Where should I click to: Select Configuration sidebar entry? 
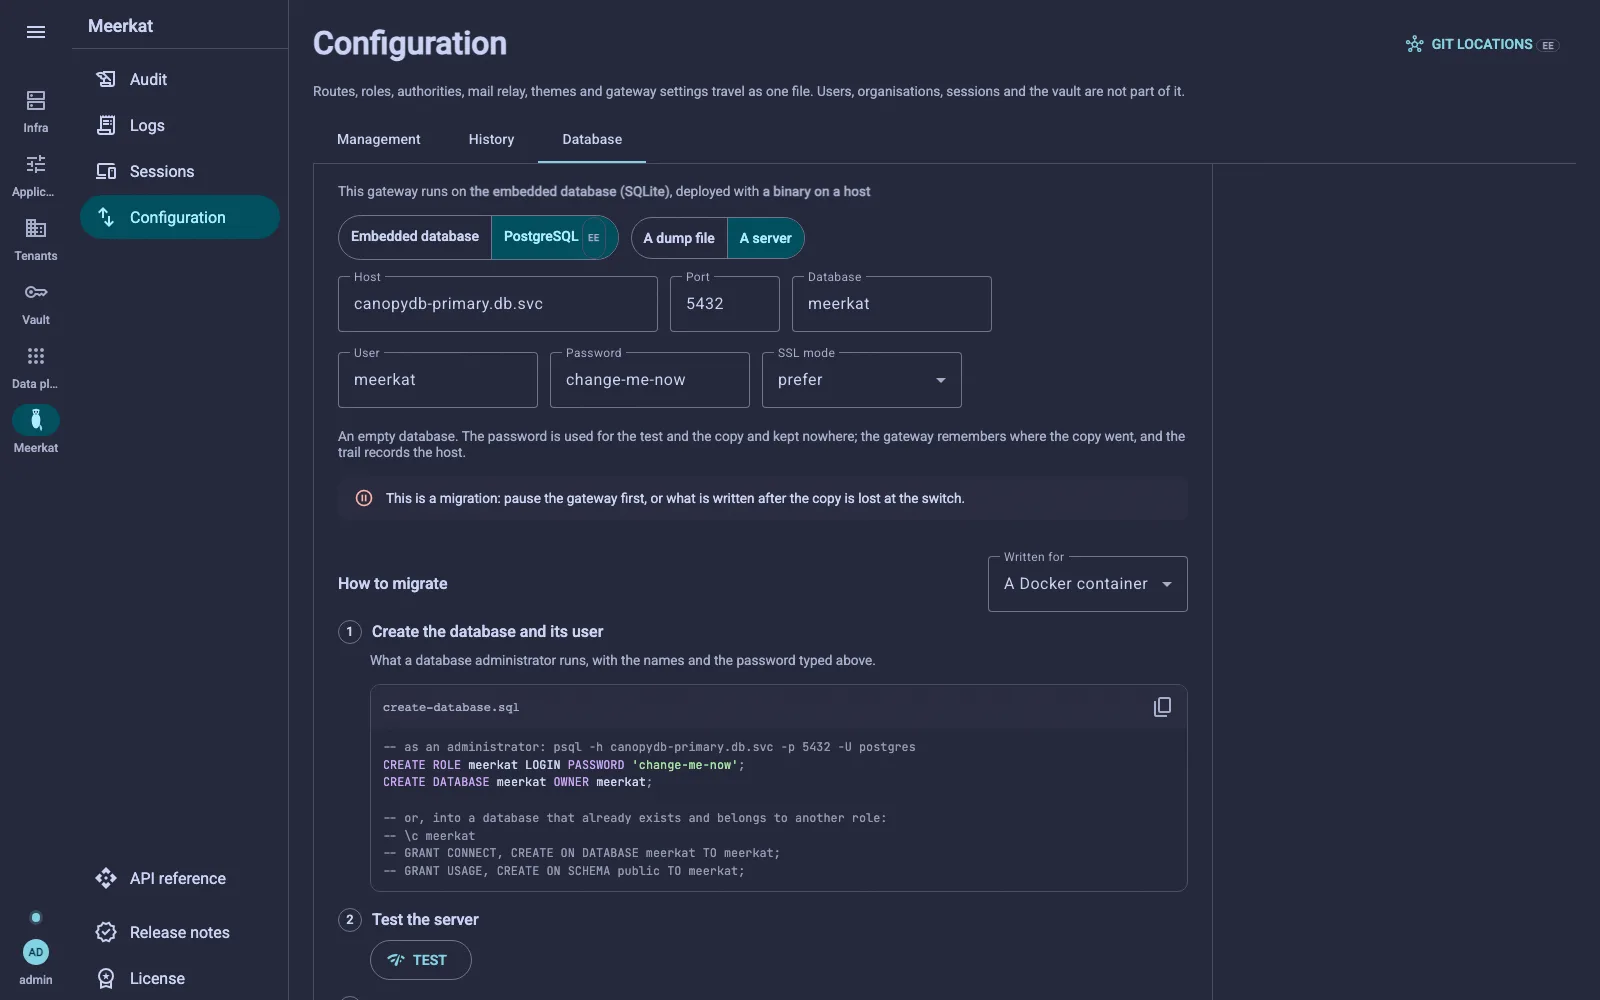click(180, 217)
